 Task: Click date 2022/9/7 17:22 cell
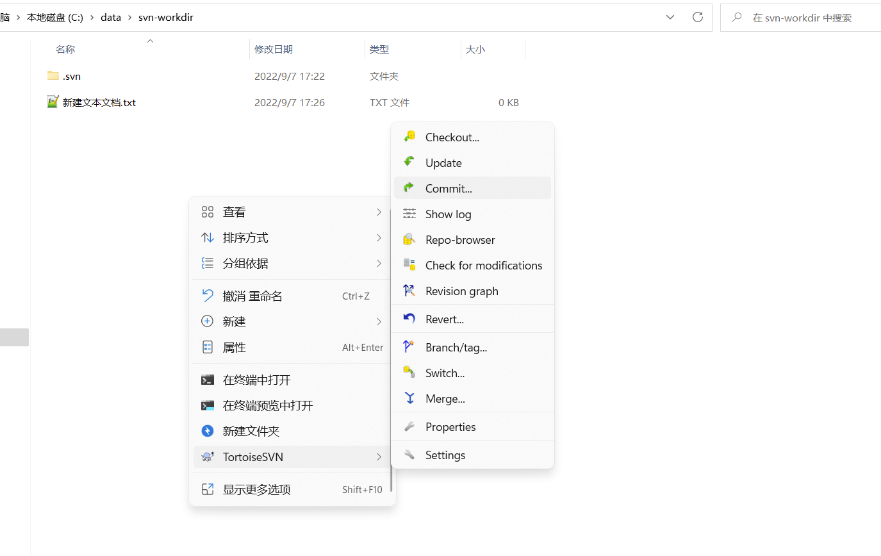289,76
